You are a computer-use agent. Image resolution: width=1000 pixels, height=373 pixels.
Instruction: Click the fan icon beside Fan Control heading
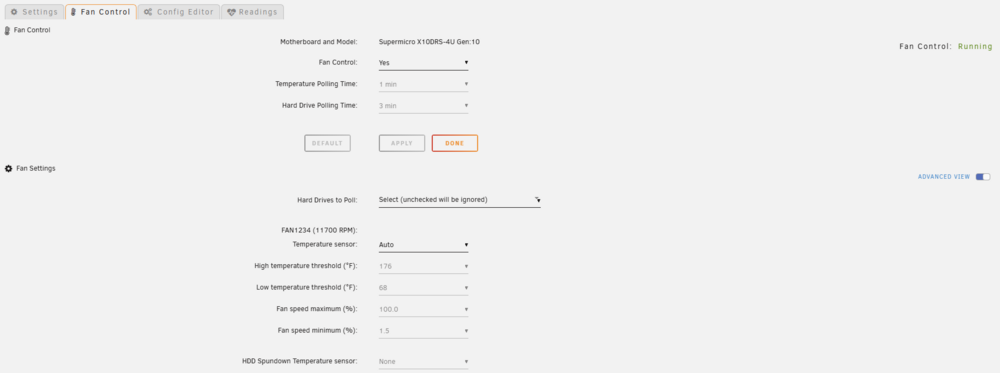click(x=7, y=30)
